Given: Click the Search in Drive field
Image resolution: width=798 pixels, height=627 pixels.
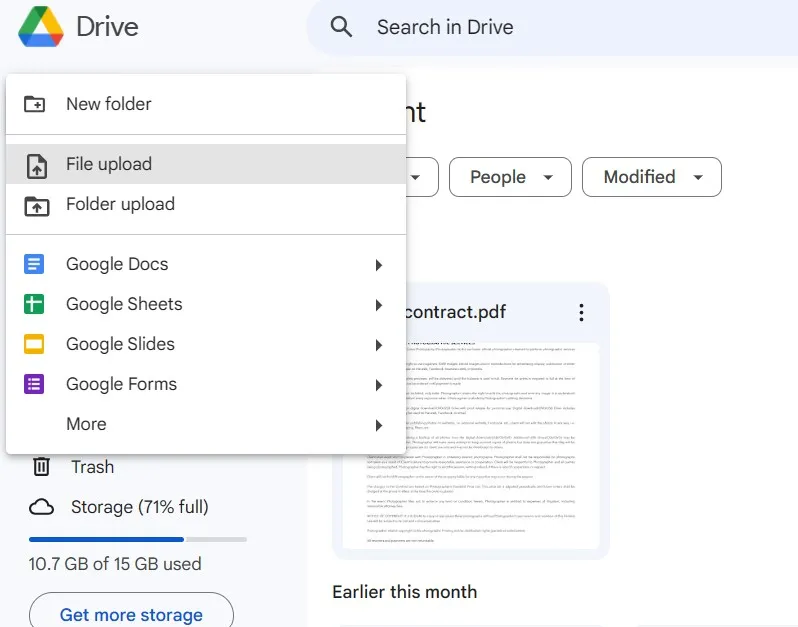Looking at the screenshot, I should click(552, 27).
